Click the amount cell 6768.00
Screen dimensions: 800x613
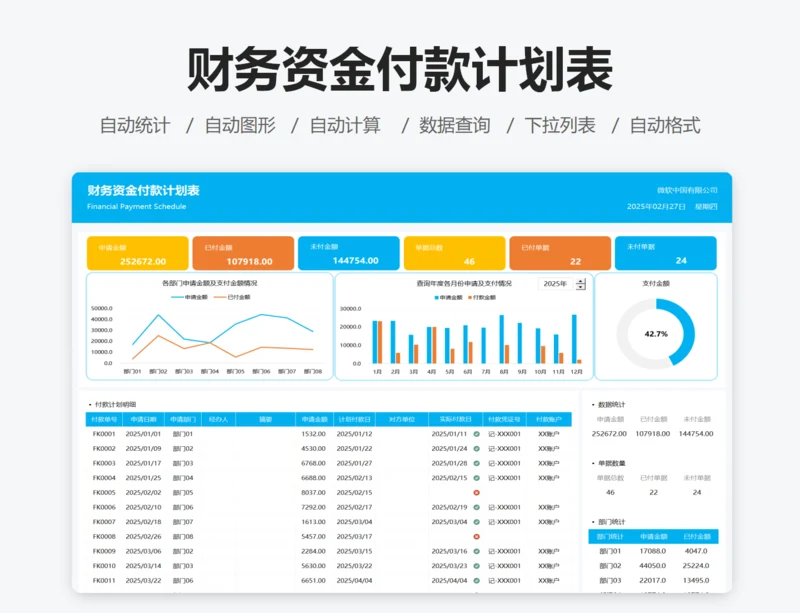click(313, 463)
